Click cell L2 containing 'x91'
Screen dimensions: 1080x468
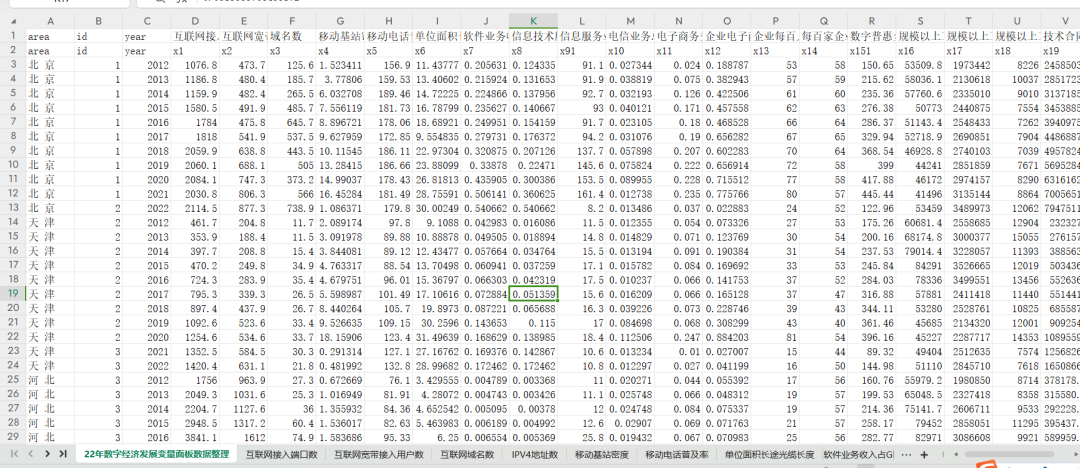(581, 50)
